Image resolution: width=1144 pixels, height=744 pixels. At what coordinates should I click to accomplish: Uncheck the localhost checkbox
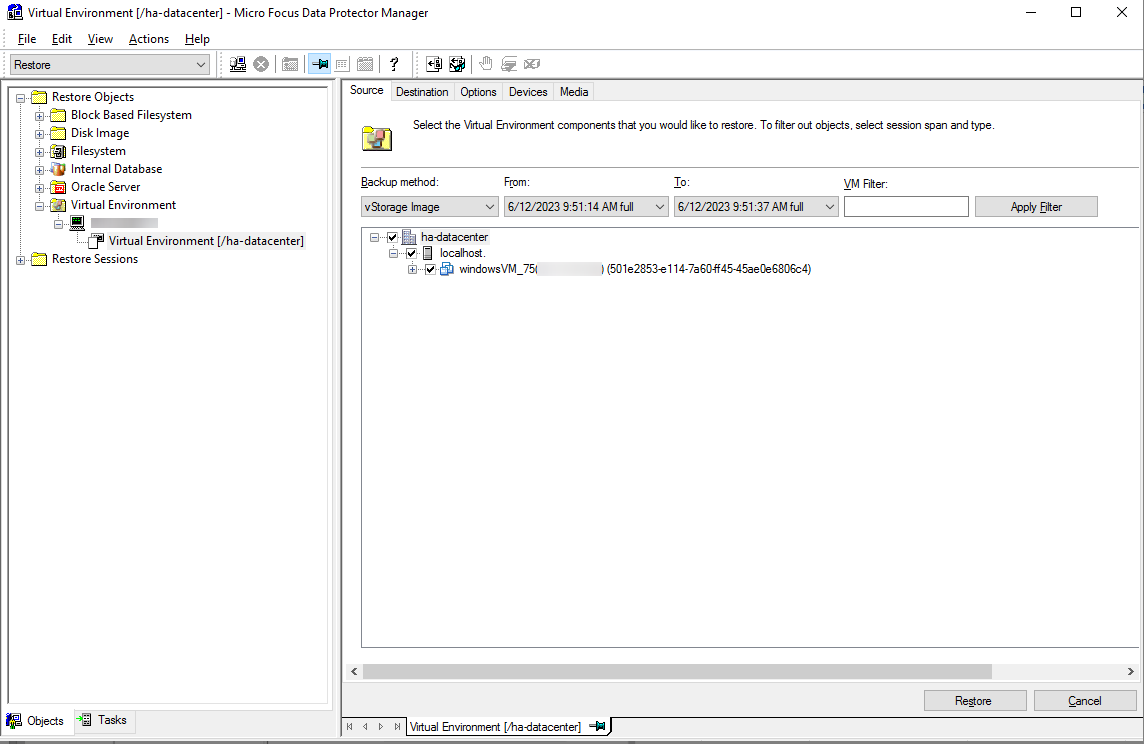[x=411, y=253]
